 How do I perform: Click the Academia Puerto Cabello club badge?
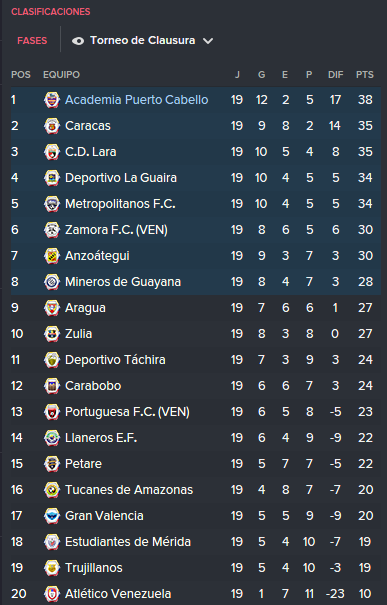click(52, 100)
